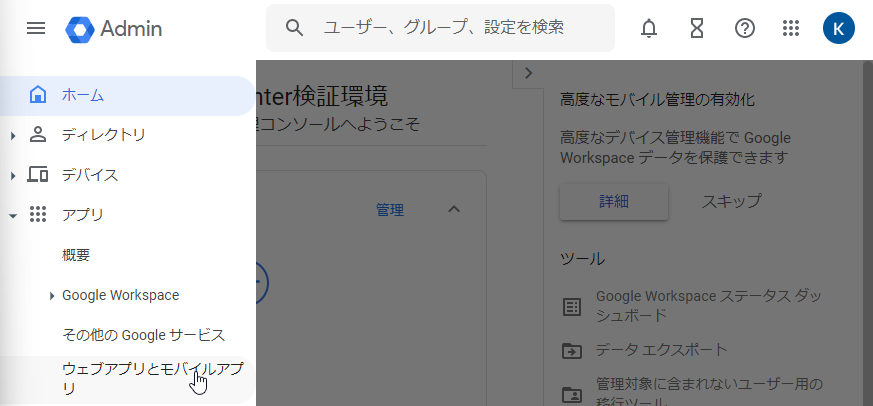Open notifications bell

click(x=649, y=28)
